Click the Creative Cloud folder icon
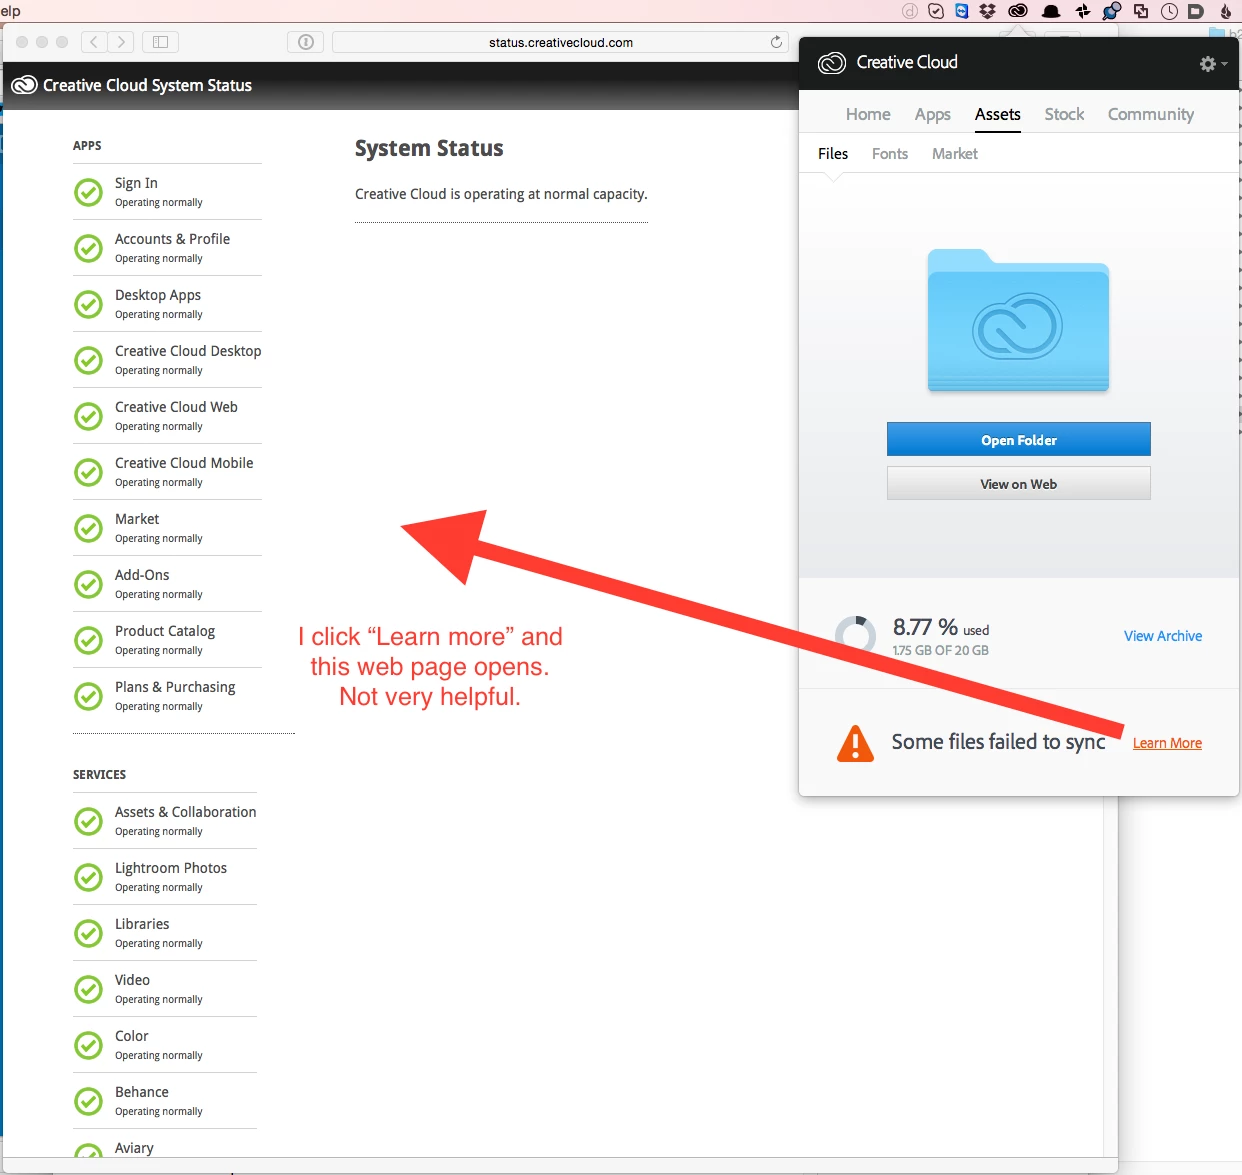Image resolution: width=1242 pixels, height=1175 pixels. [x=1018, y=320]
